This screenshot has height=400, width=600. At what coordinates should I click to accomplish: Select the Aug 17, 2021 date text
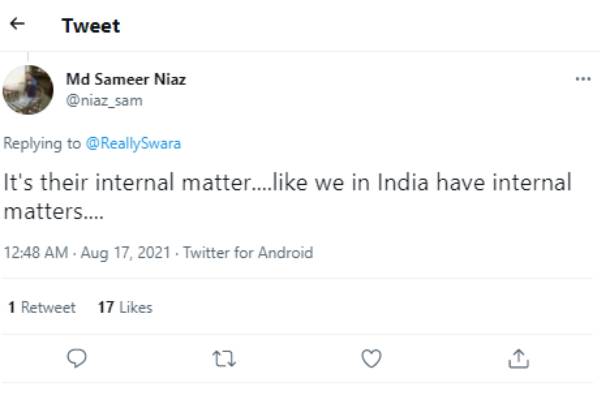[125, 253]
